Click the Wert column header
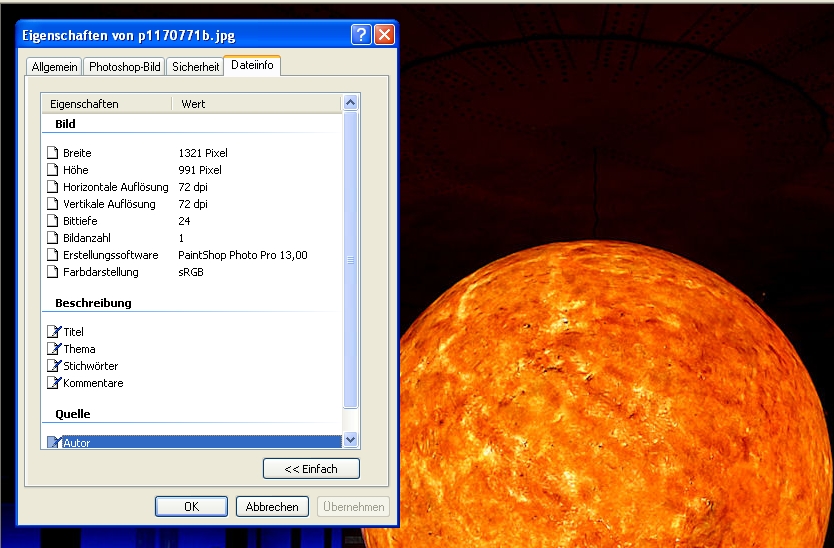 click(x=256, y=104)
